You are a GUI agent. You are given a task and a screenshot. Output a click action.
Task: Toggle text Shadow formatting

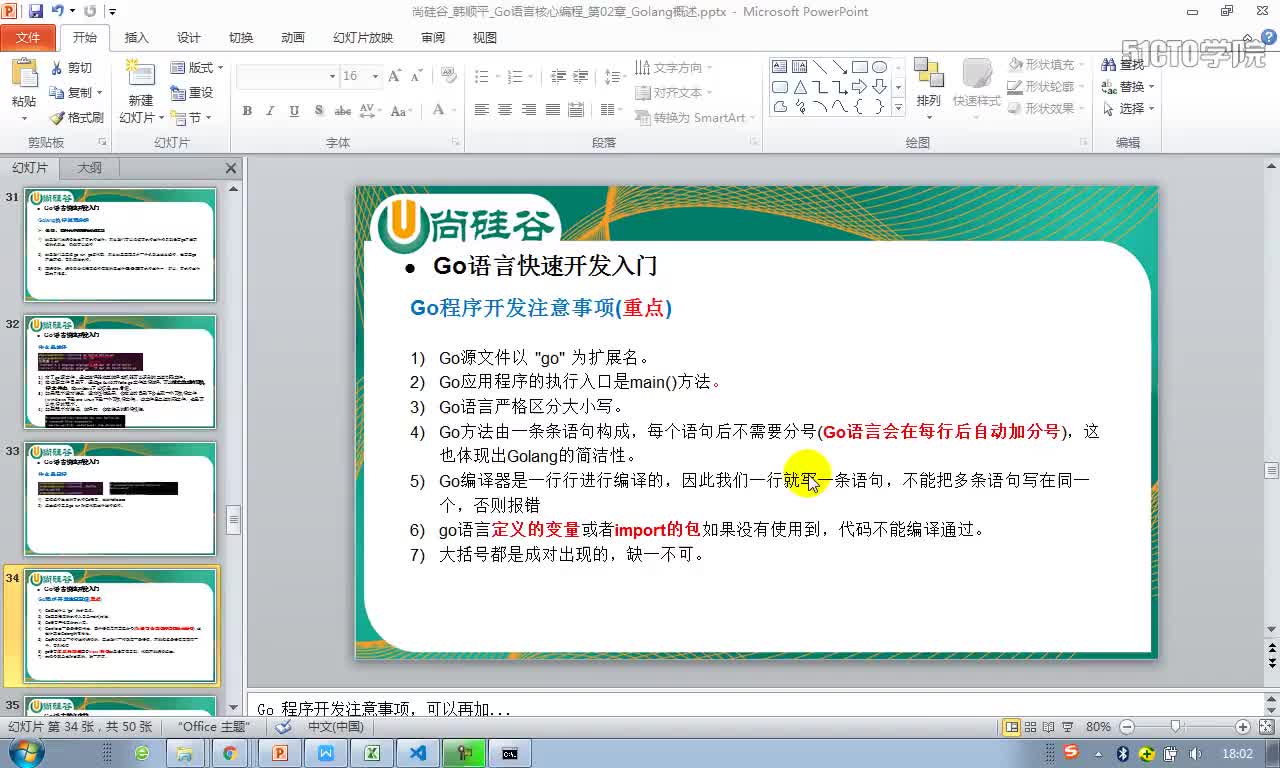tap(318, 110)
